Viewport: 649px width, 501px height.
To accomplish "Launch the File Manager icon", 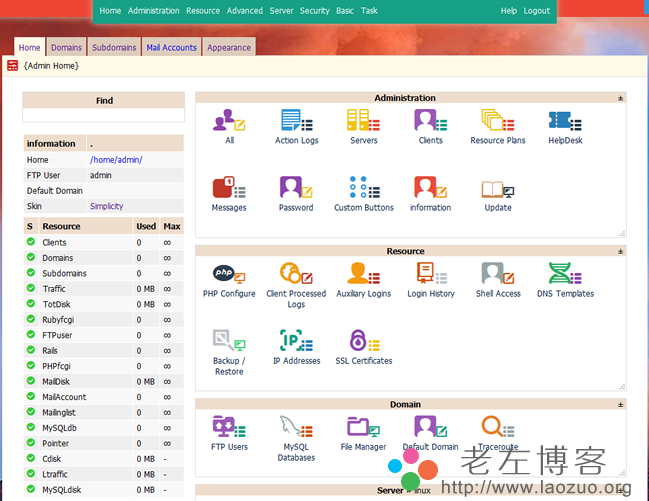I will click(363, 428).
